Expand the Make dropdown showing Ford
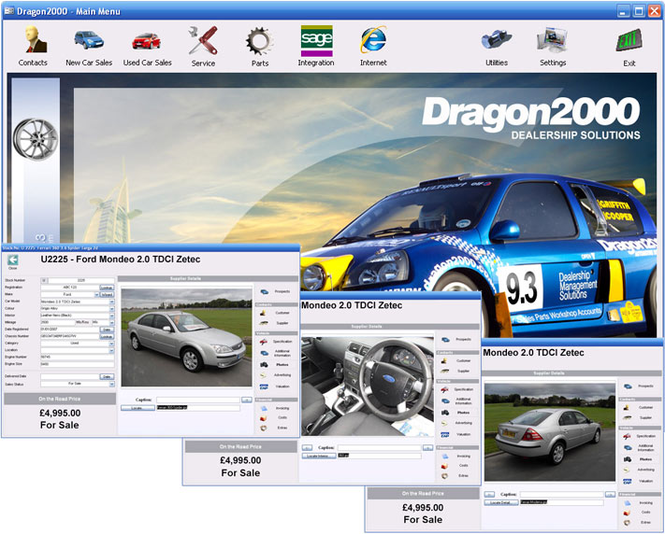 coord(96,294)
